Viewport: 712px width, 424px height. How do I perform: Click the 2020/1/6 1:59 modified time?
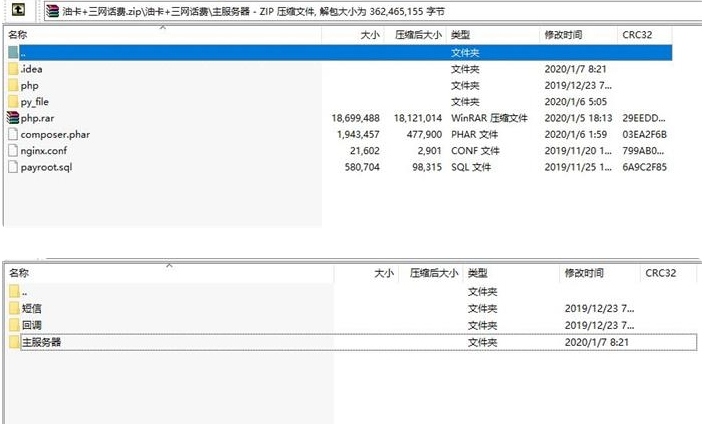tap(576, 134)
